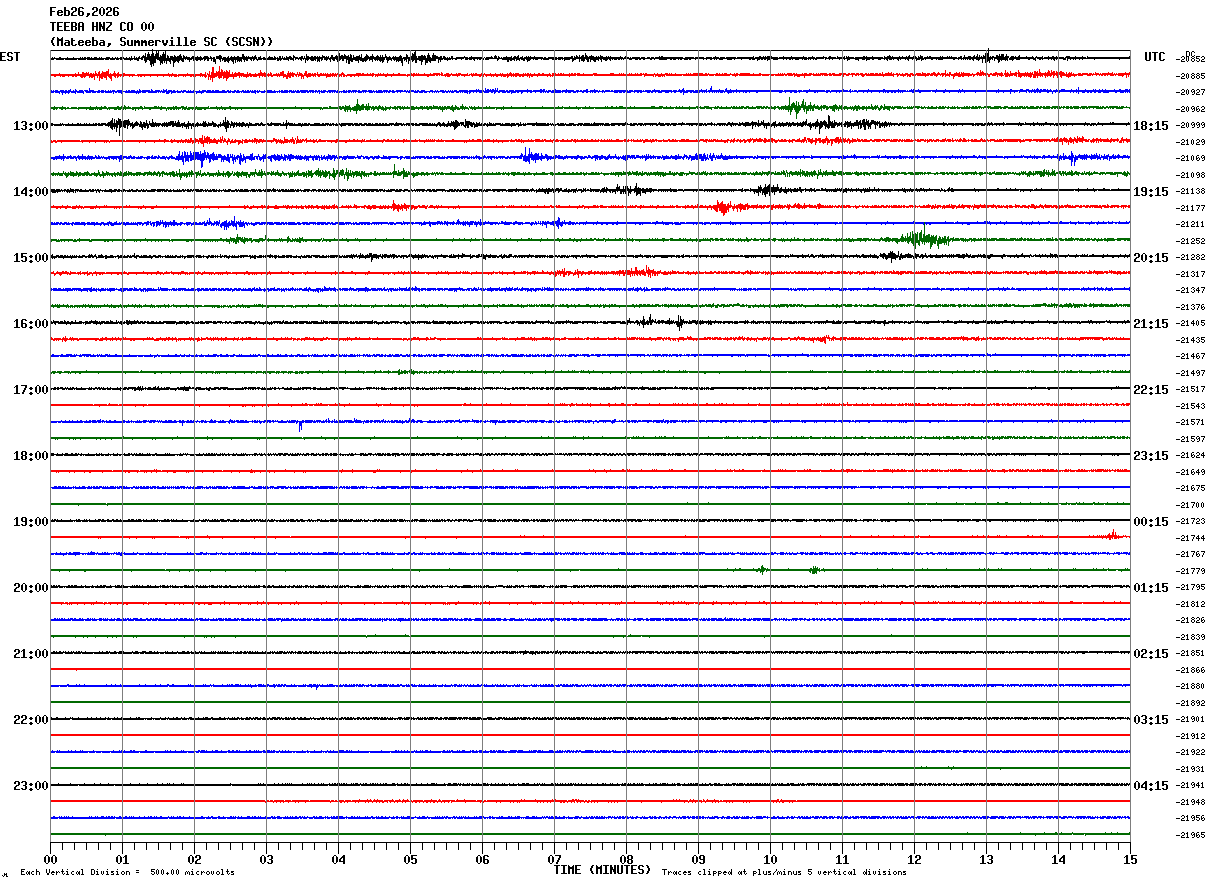
Task: Click the 20:00 EST row label
Action: pos(31,588)
